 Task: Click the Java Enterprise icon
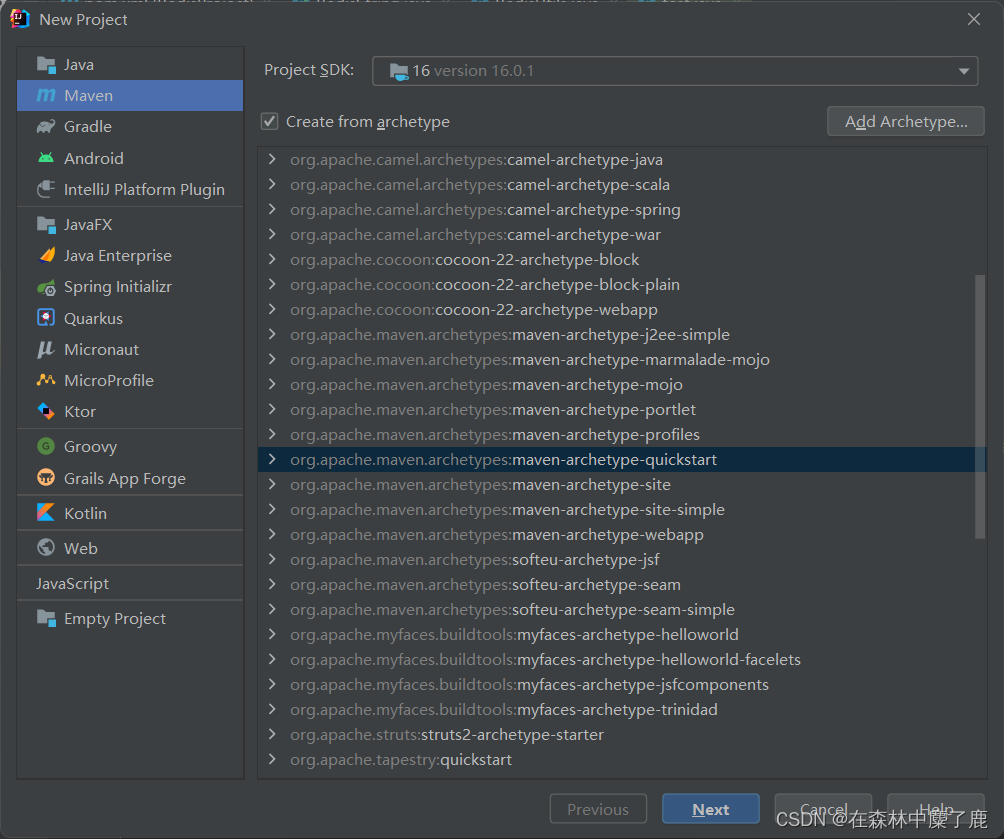tap(46, 256)
